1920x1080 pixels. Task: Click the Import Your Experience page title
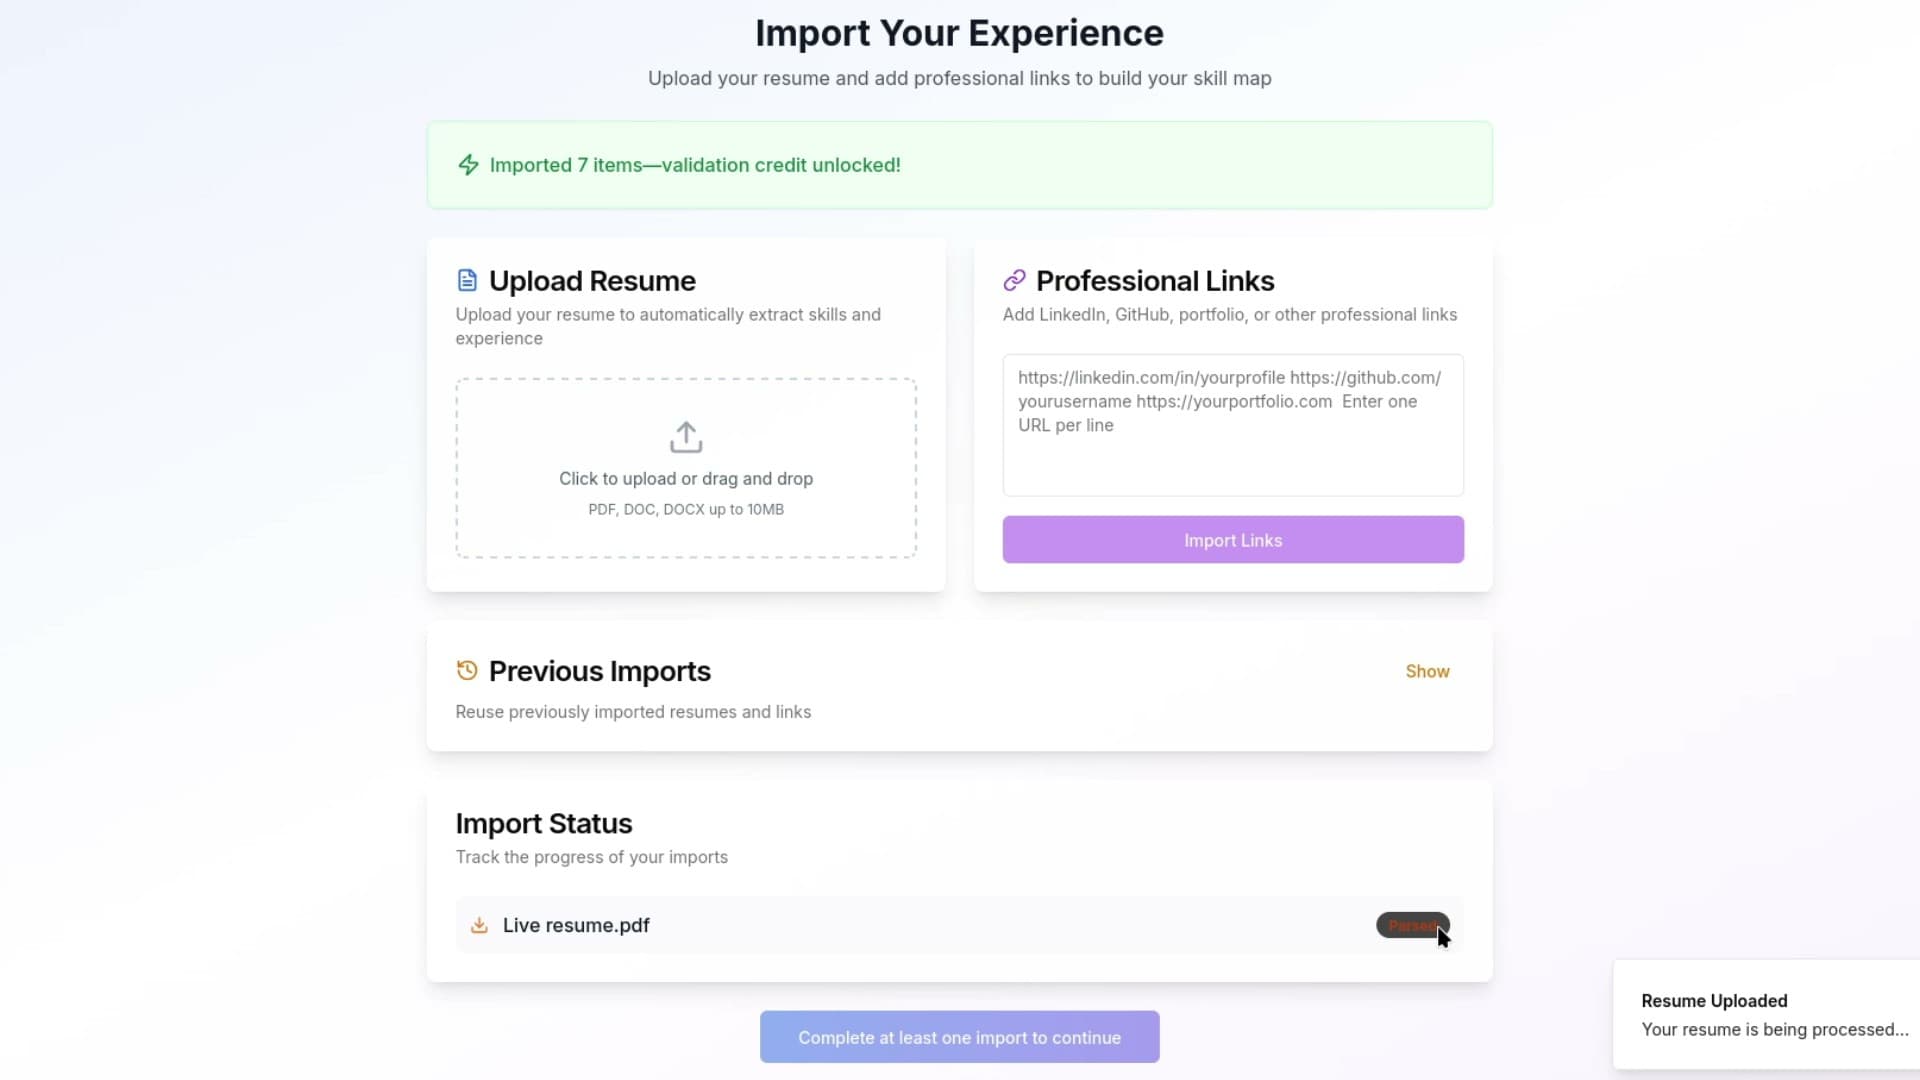pos(959,34)
